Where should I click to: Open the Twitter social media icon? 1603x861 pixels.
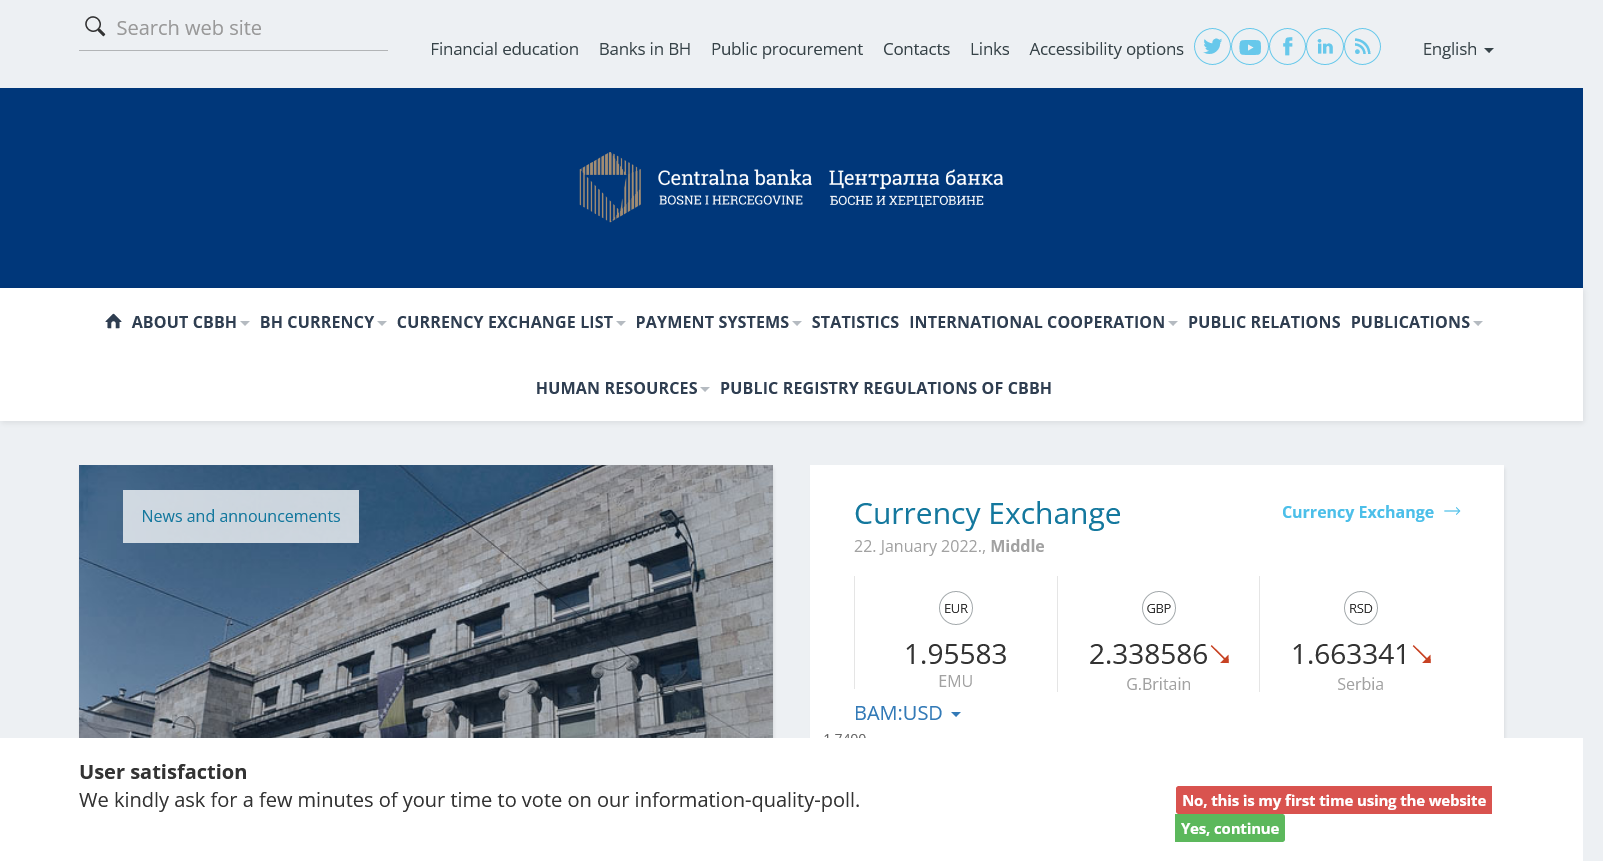pos(1212,47)
